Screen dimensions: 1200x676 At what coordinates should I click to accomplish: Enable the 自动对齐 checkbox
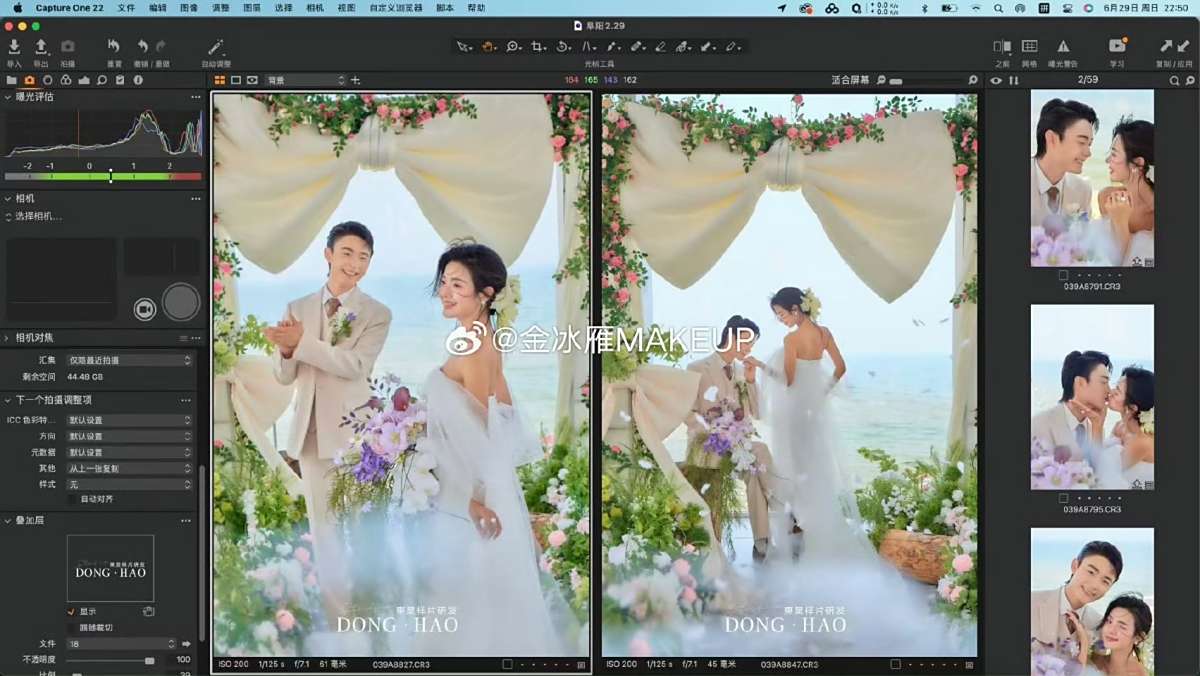71,498
